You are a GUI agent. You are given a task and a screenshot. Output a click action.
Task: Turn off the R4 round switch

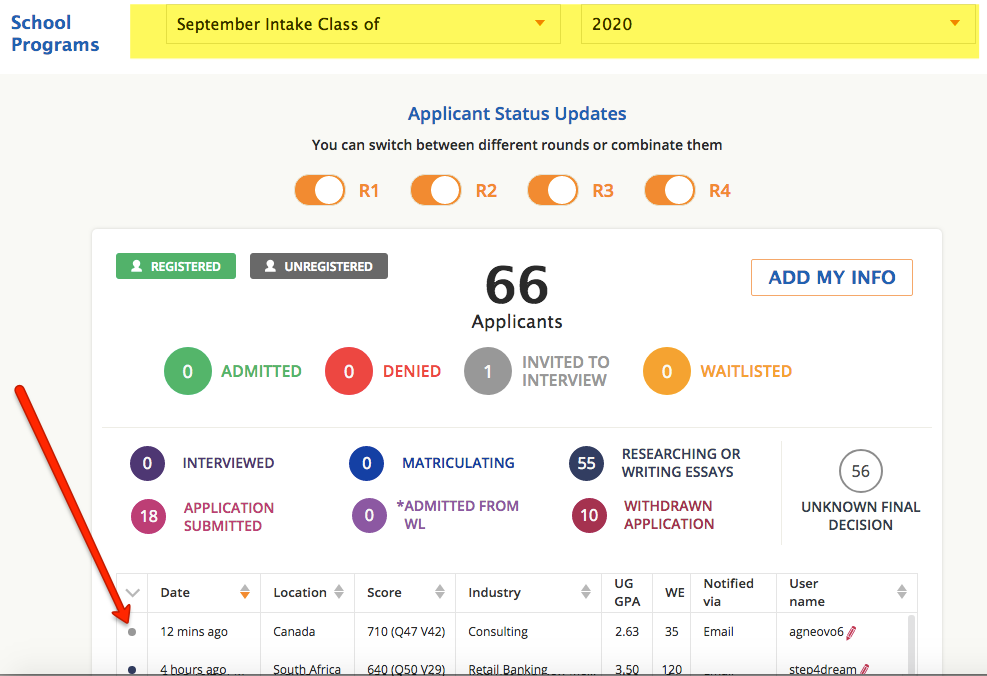click(x=670, y=190)
